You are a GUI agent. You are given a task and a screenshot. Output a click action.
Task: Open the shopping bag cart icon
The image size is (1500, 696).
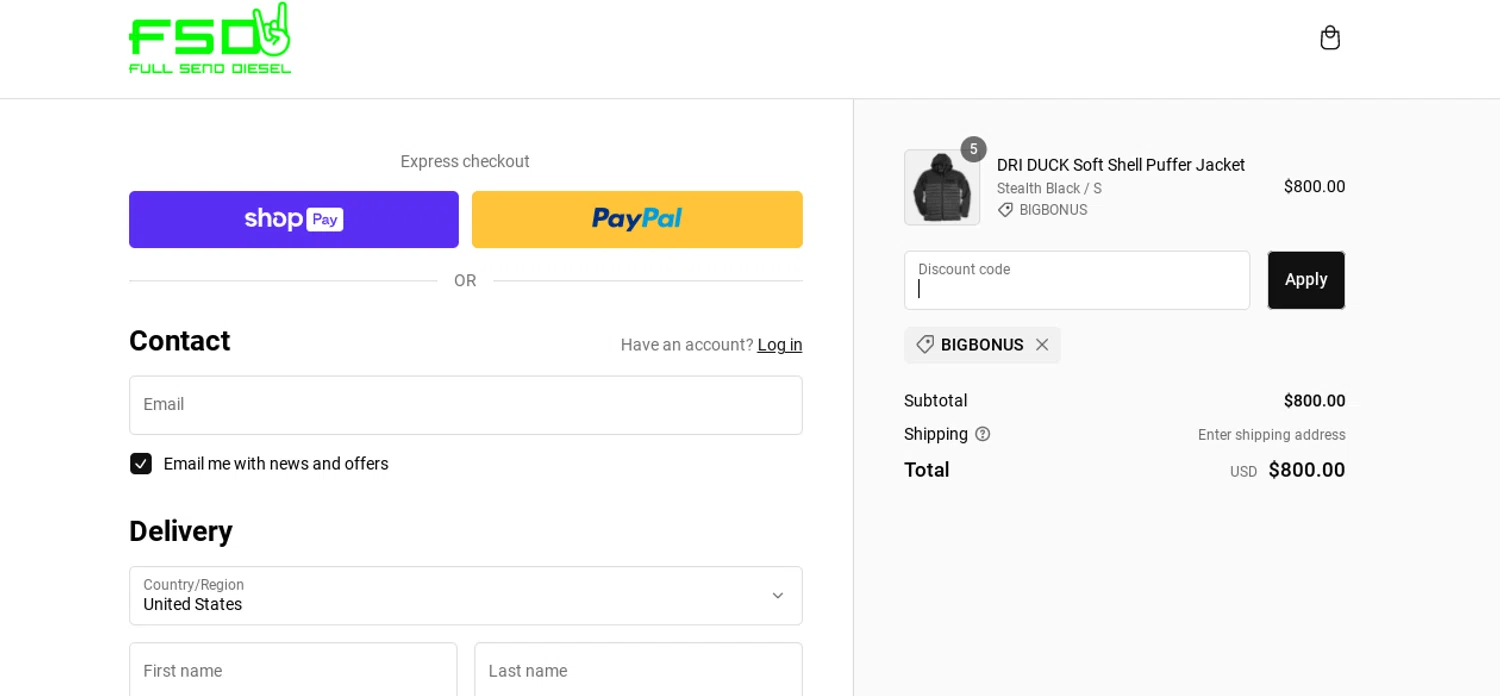[1329, 38]
